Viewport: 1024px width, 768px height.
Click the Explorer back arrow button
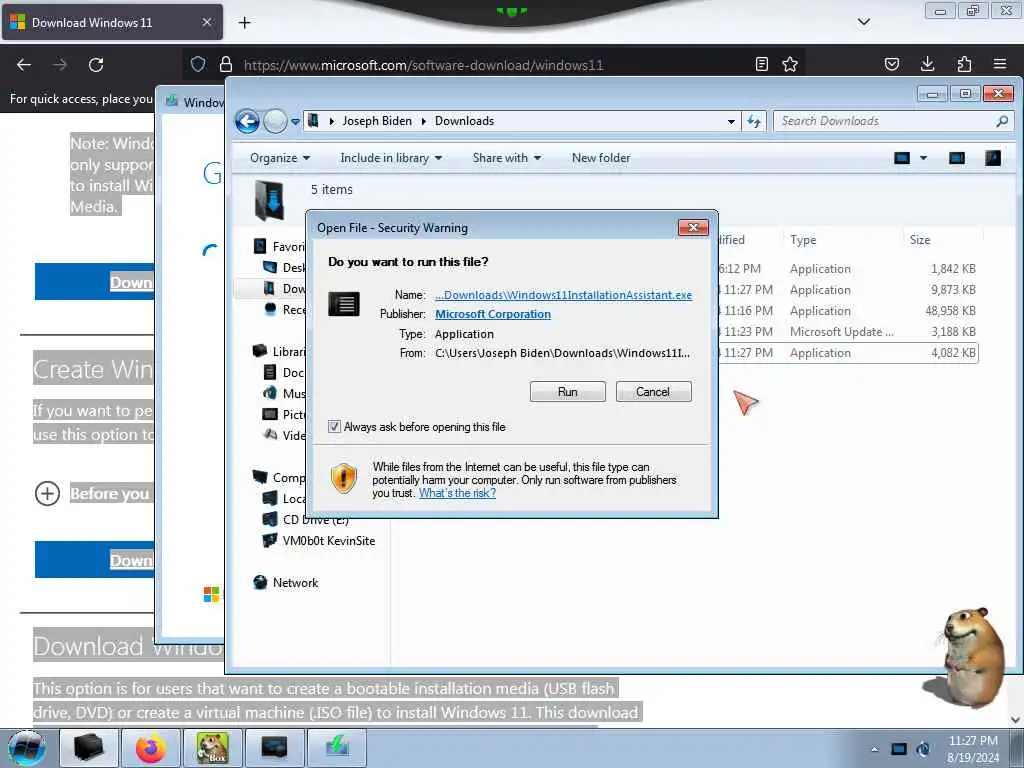pos(248,121)
